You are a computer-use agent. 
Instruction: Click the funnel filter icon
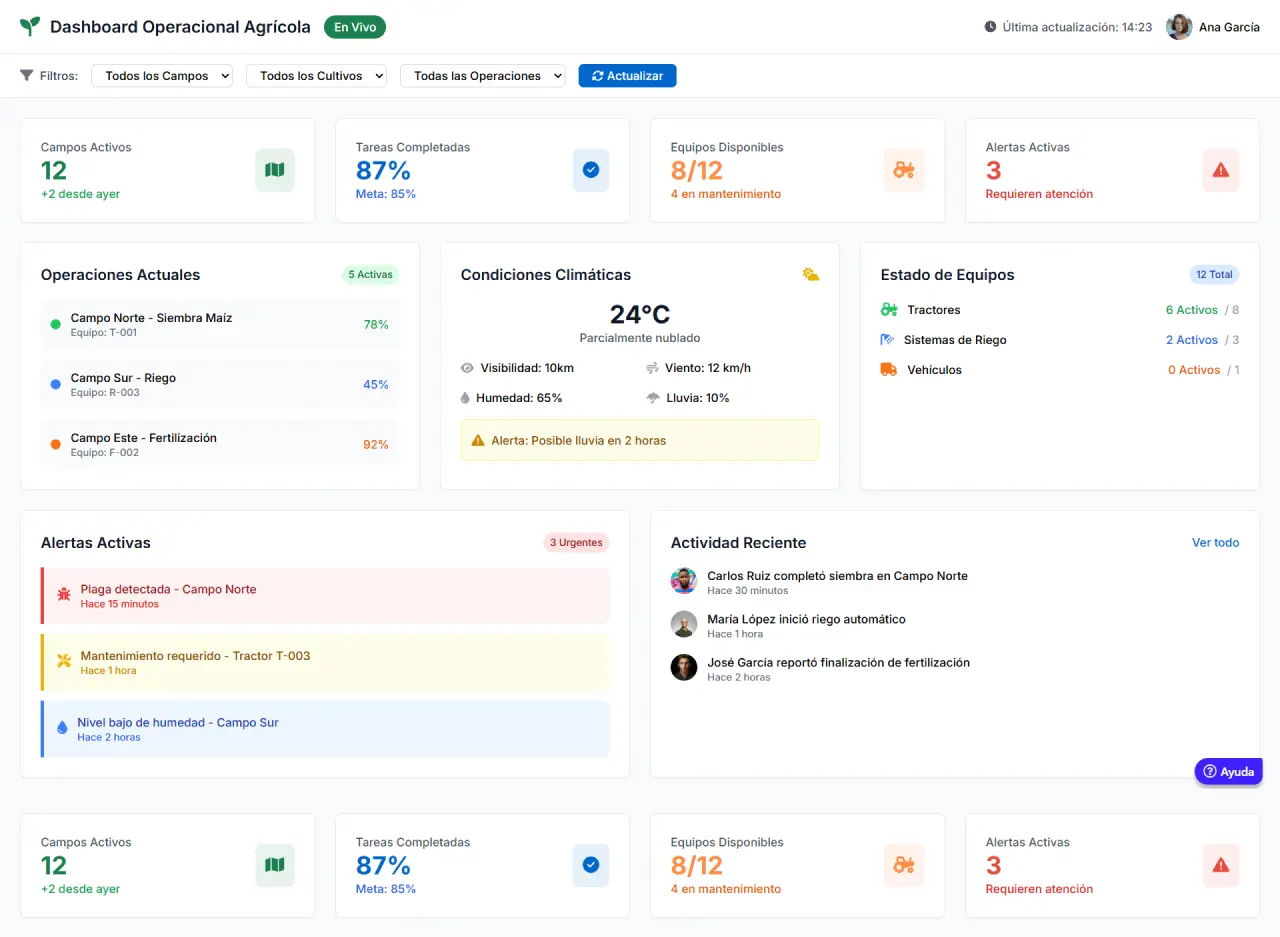27,75
